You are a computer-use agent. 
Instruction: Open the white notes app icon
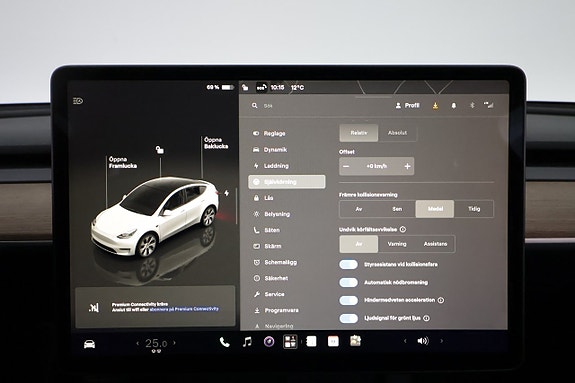311,341
